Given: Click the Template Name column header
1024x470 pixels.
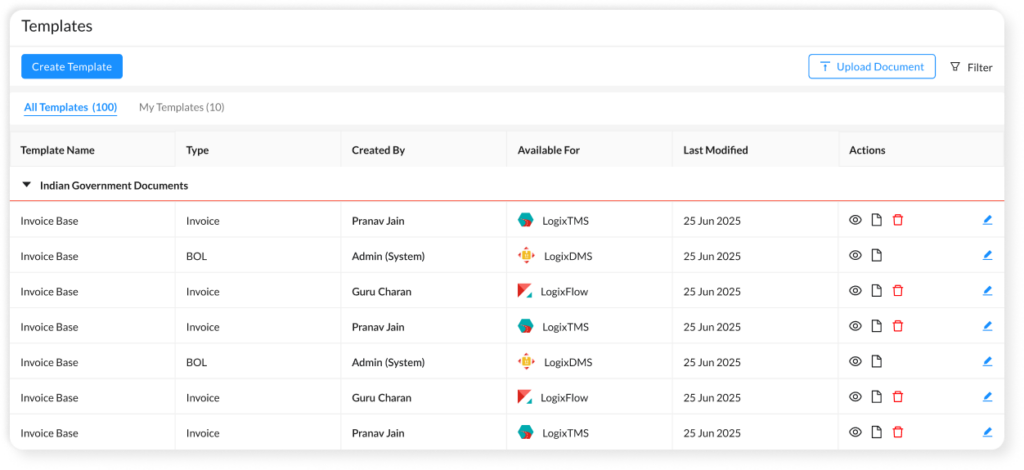Looking at the screenshot, I should click(x=57, y=150).
